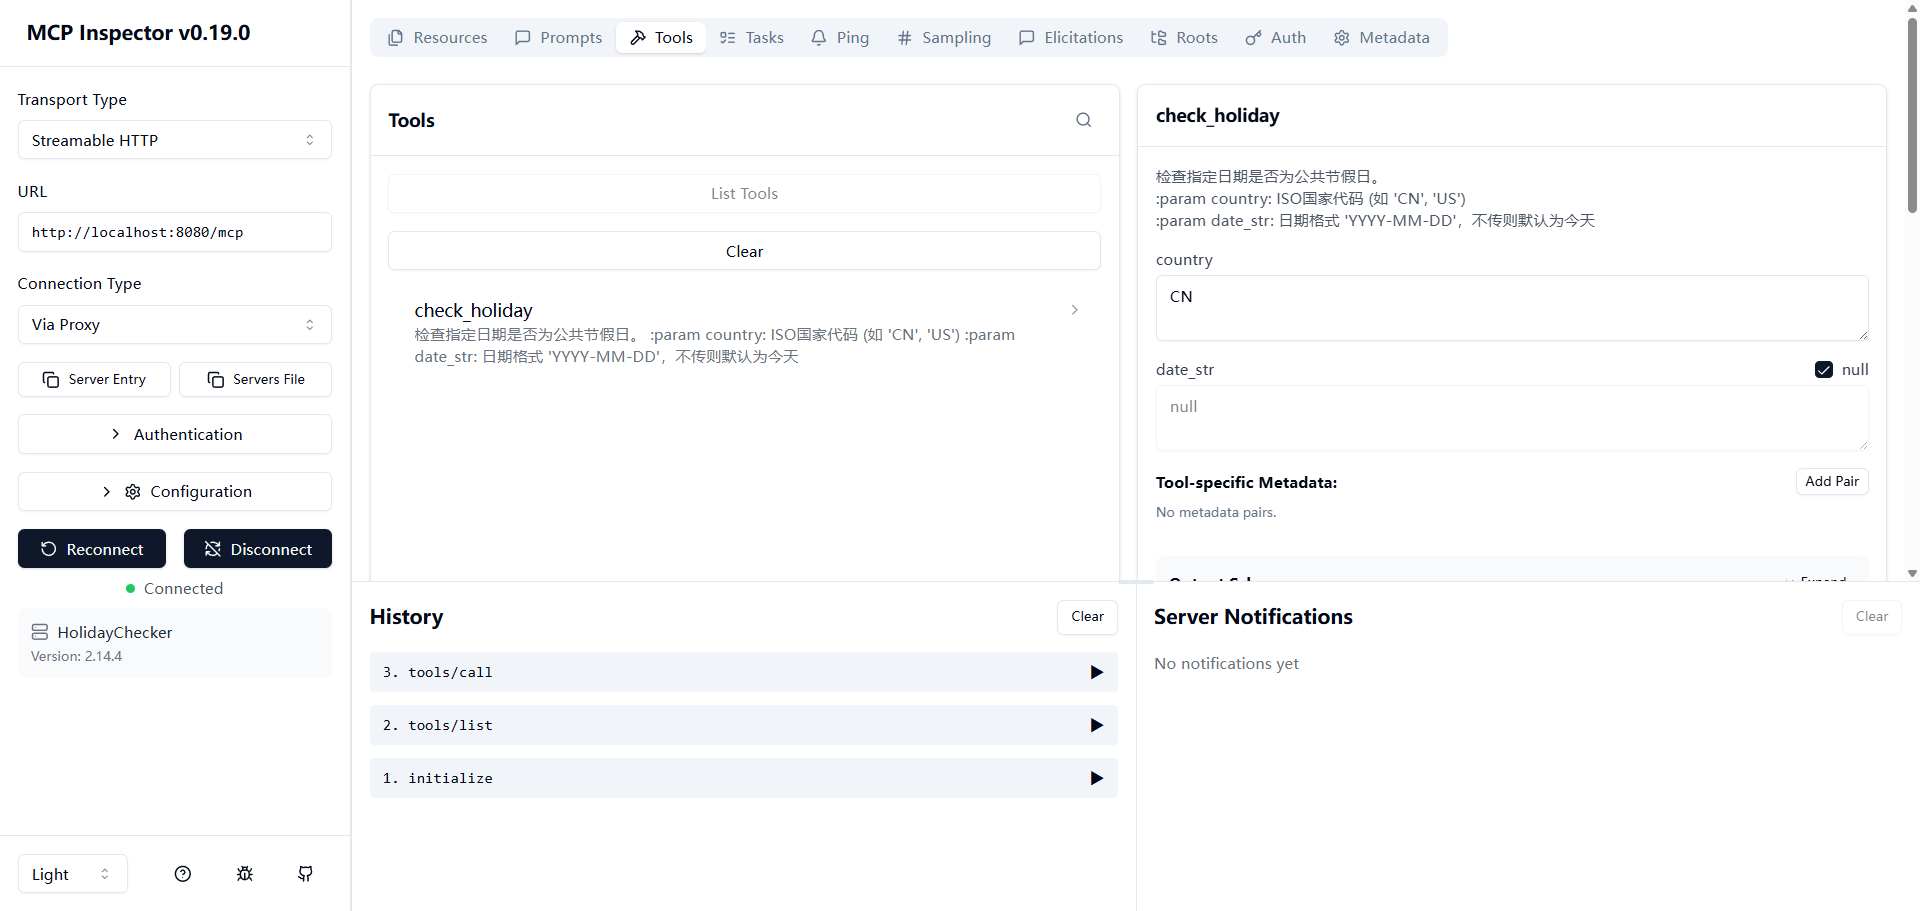Expand history entry 3 tools/call
The height and width of the screenshot is (911, 1920).
tap(743, 672)
